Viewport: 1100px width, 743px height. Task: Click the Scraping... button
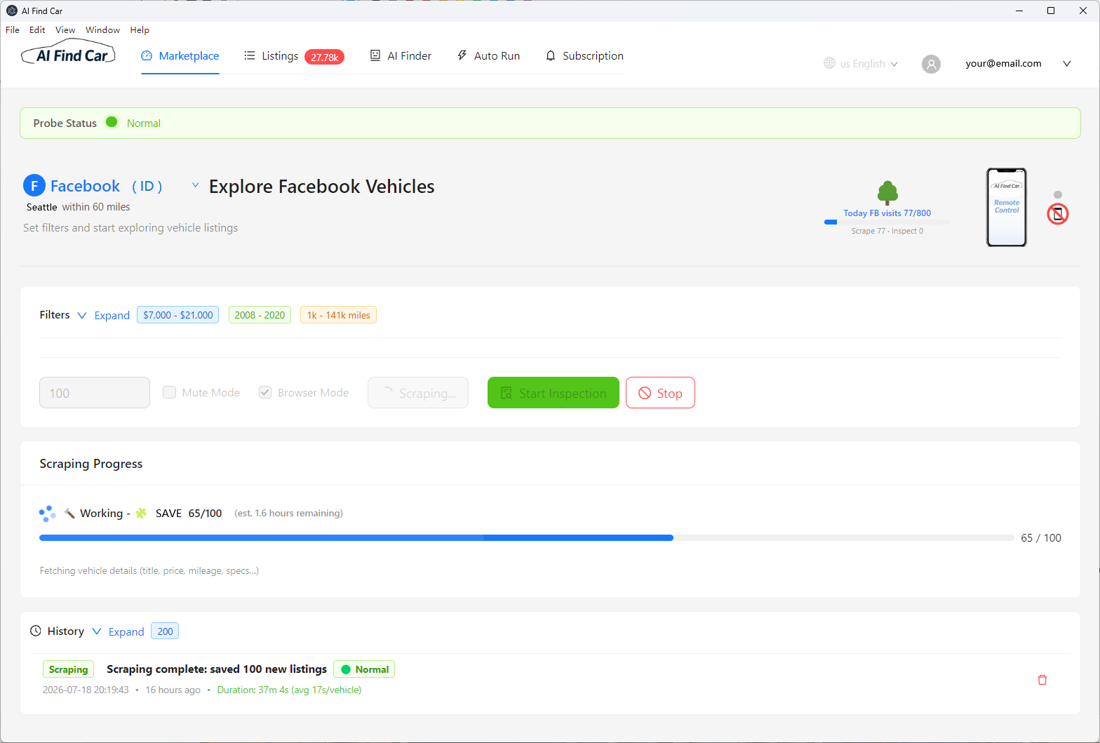[x=418, y=393]
